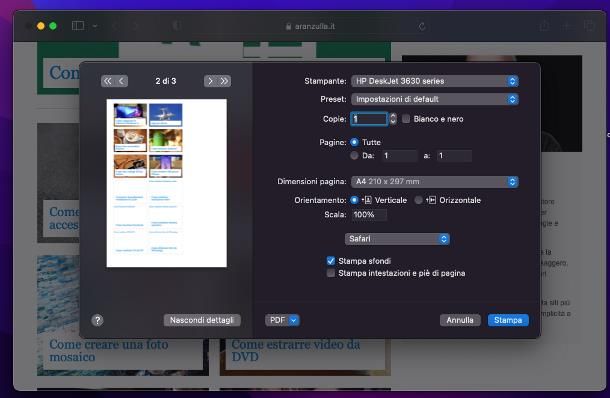This screenshot has height=398, width=610.
Task: Go to previous preview page
Action: [x=121, y=81]
